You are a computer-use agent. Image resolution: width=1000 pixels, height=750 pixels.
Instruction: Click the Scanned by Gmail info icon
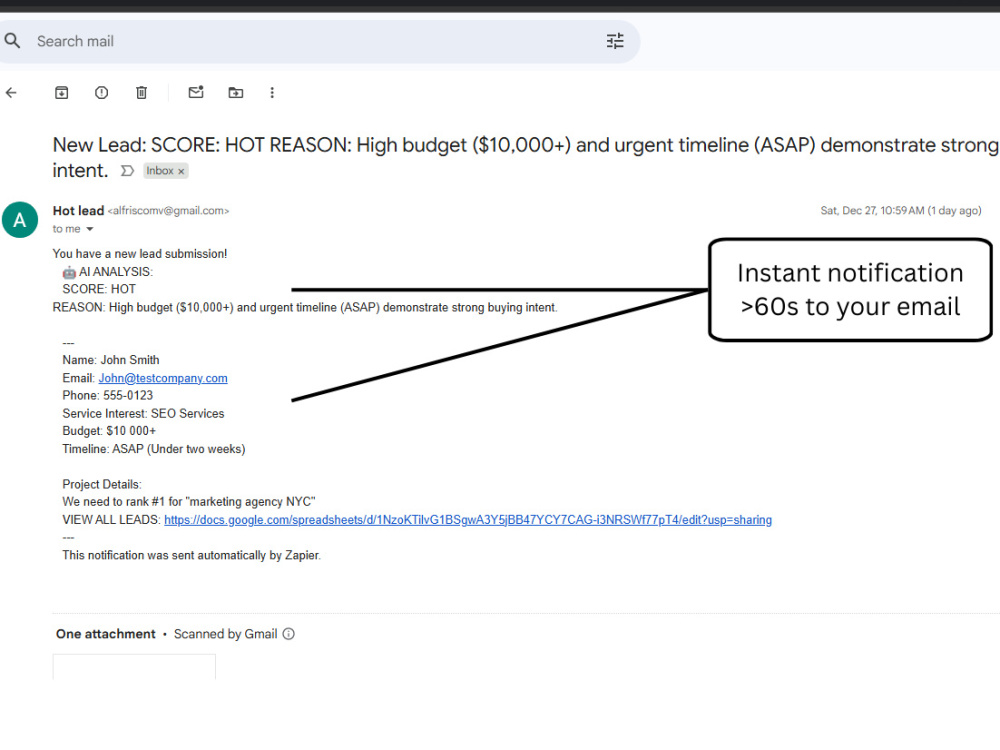click(x=289, y=634)
